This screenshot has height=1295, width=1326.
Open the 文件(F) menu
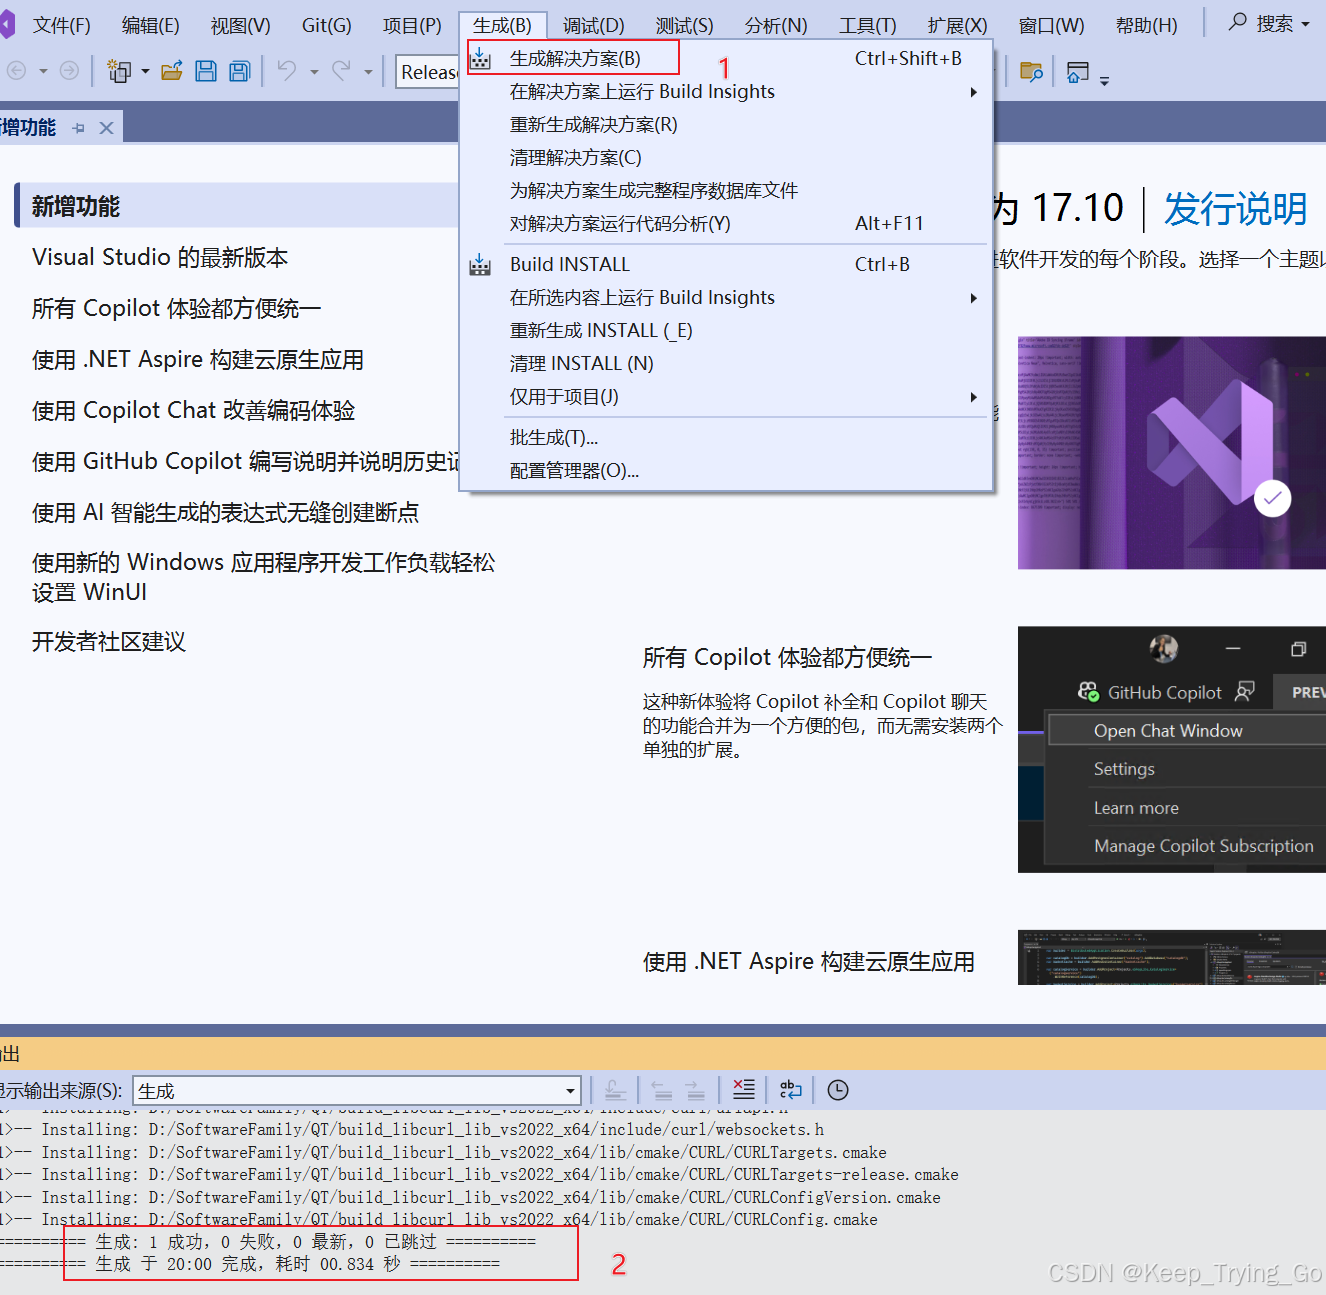(x=62, y=25)
